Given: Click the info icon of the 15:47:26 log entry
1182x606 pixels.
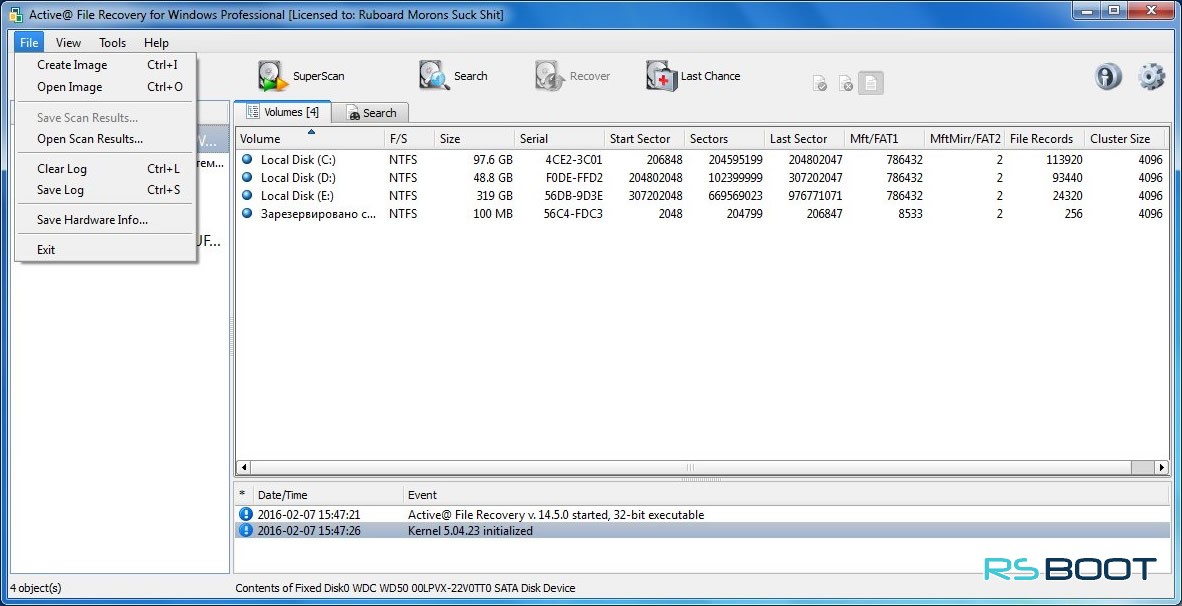Looking at the screenshot, I should [246, 531].
